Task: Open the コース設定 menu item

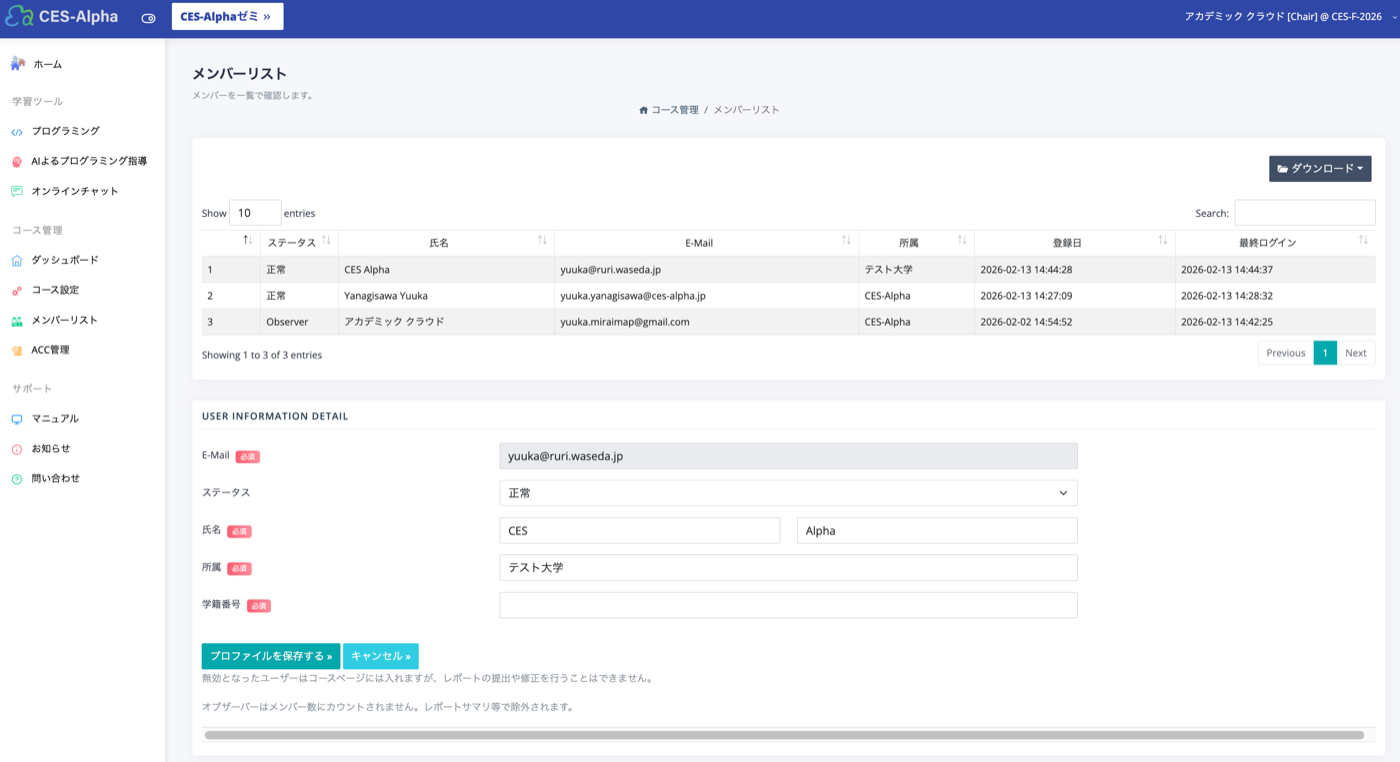Action: pyautogui.click(x=55, y=290)
